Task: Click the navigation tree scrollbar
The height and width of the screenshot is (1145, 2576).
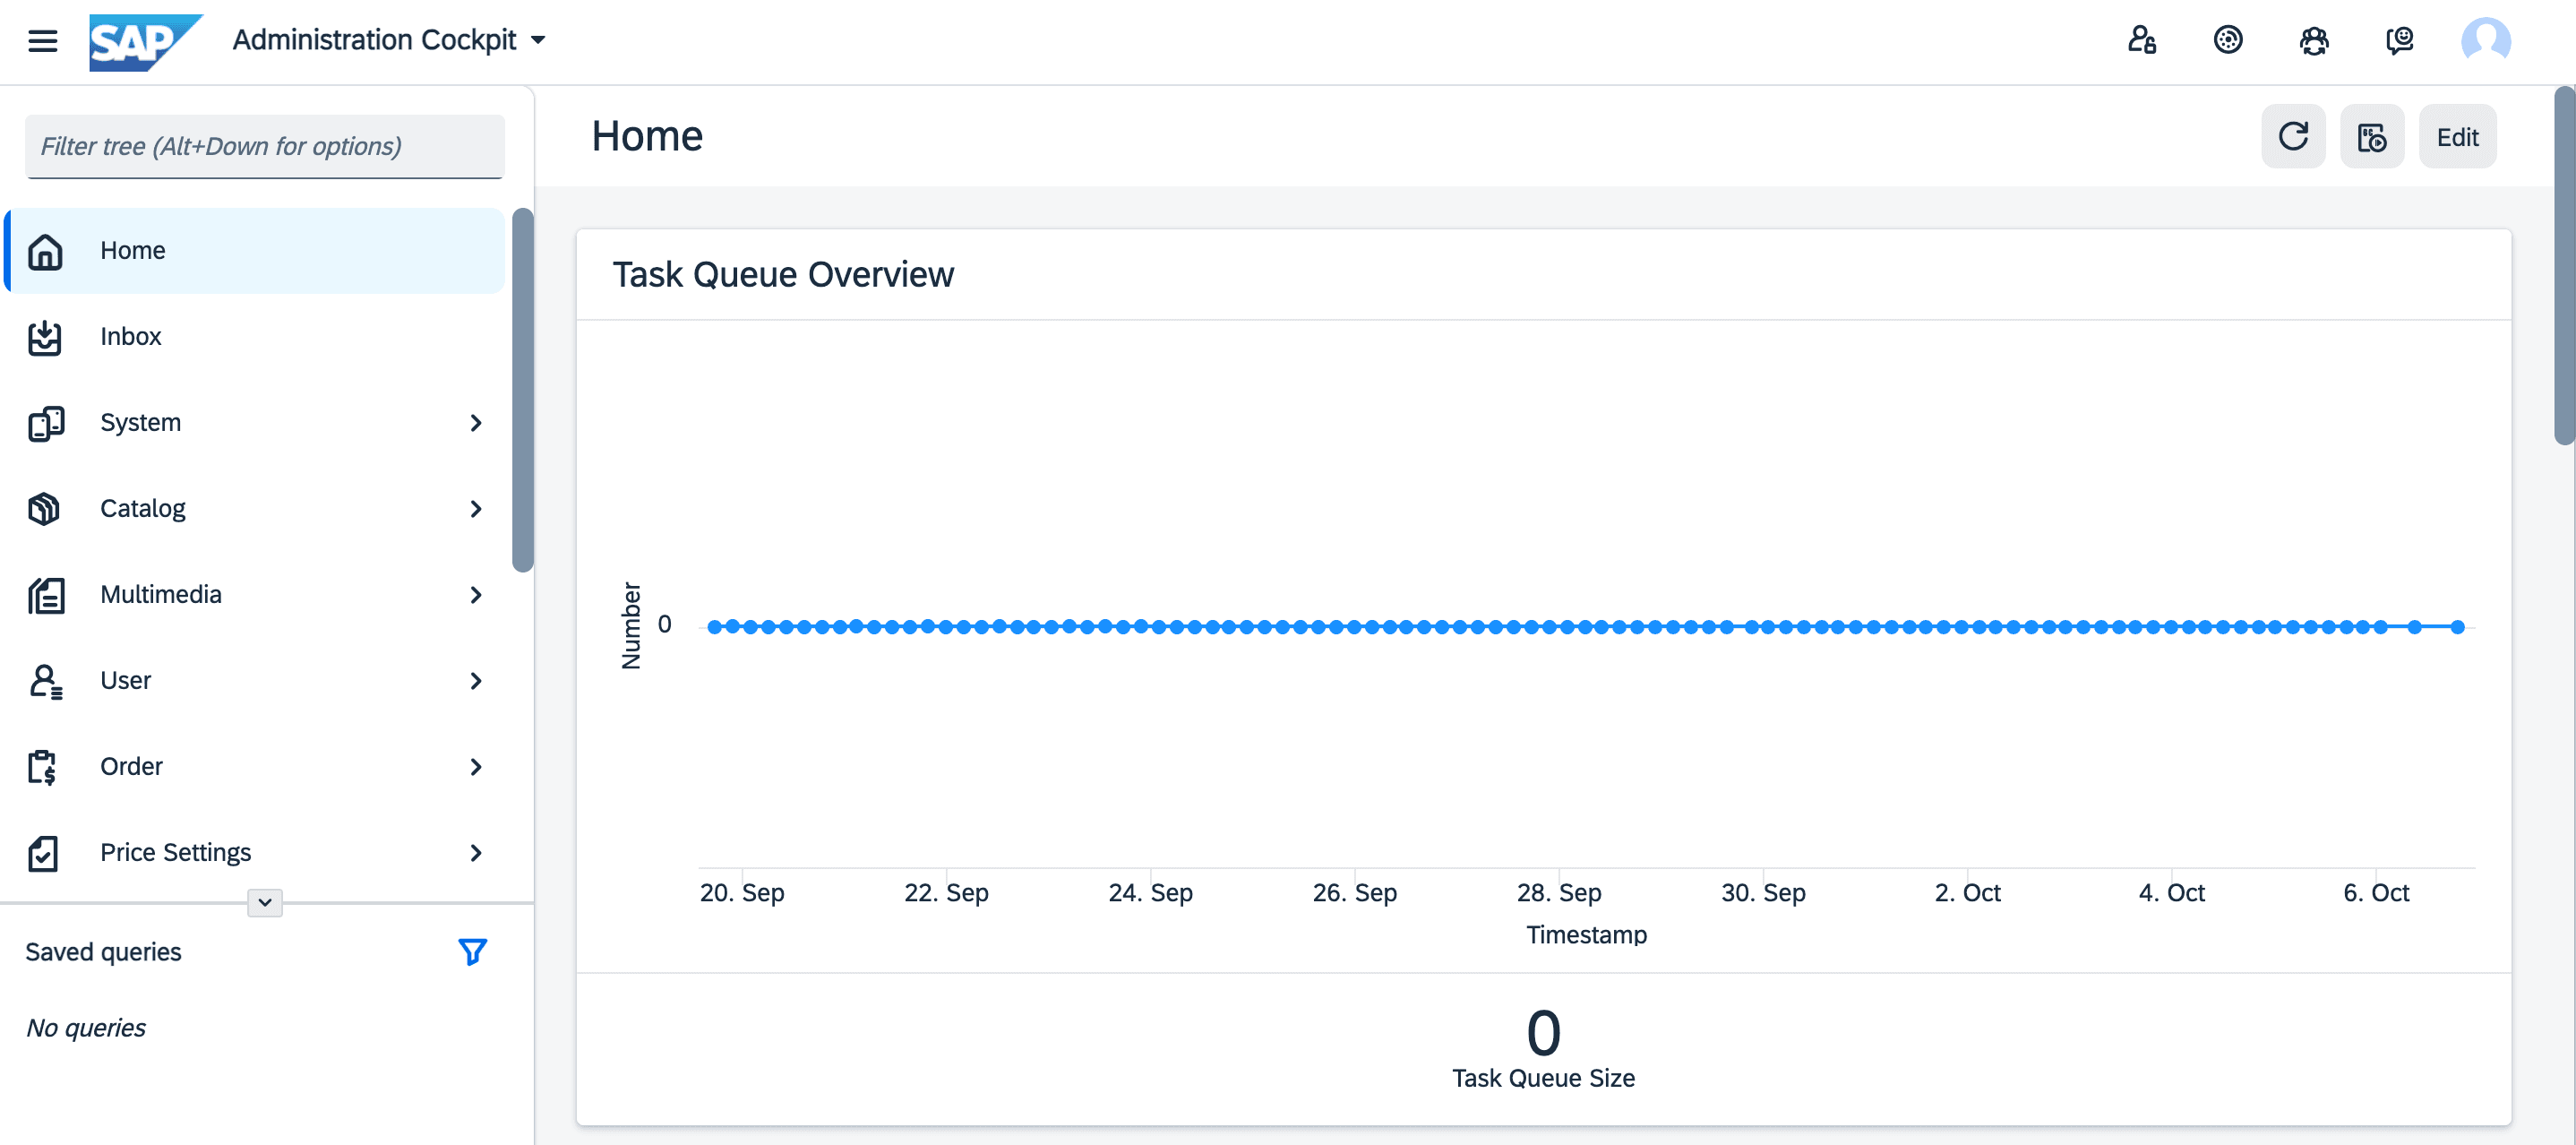Action: (x=522, y=390)
